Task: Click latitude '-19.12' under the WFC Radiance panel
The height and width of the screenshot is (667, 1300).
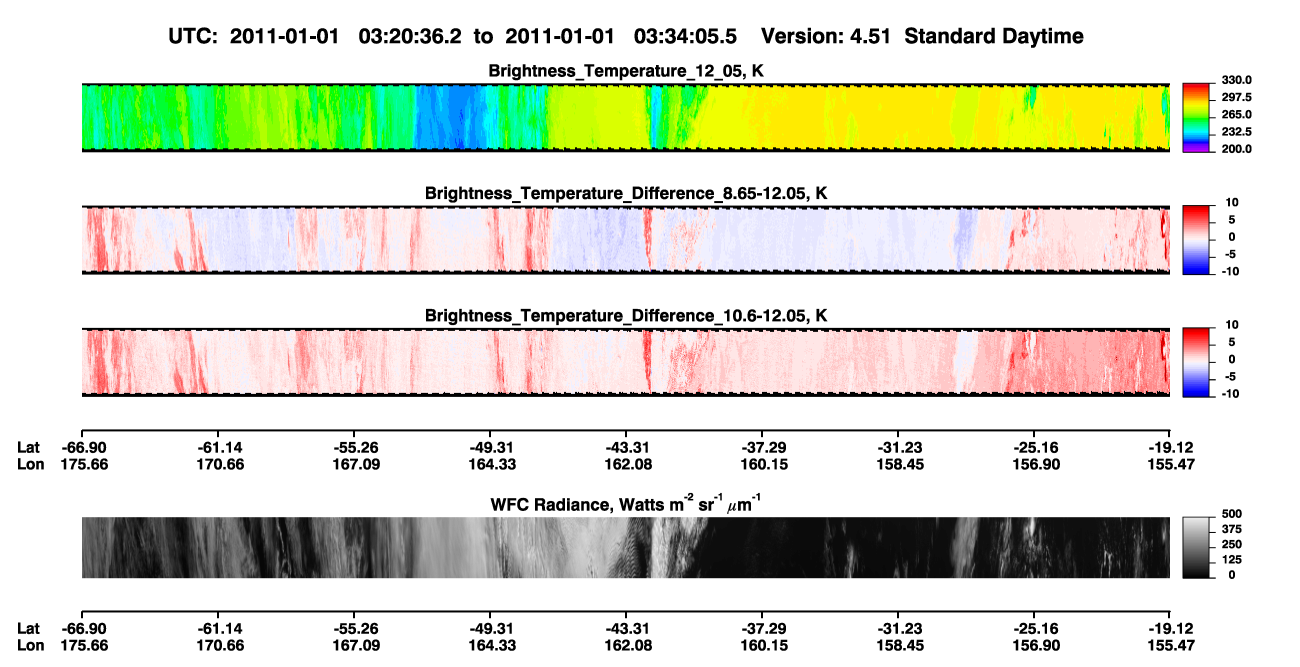Action: pyautogui.click(x=1170, y=628)
